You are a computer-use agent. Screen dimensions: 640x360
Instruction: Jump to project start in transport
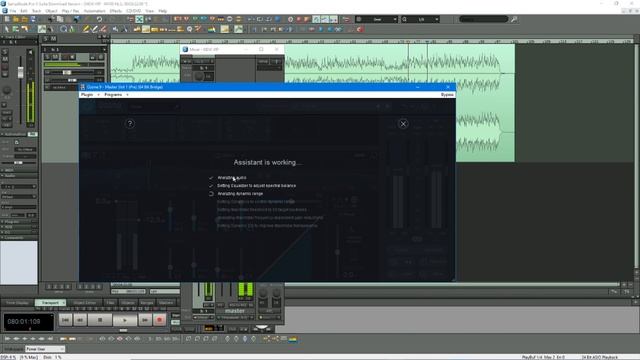(x=65, y=320)
